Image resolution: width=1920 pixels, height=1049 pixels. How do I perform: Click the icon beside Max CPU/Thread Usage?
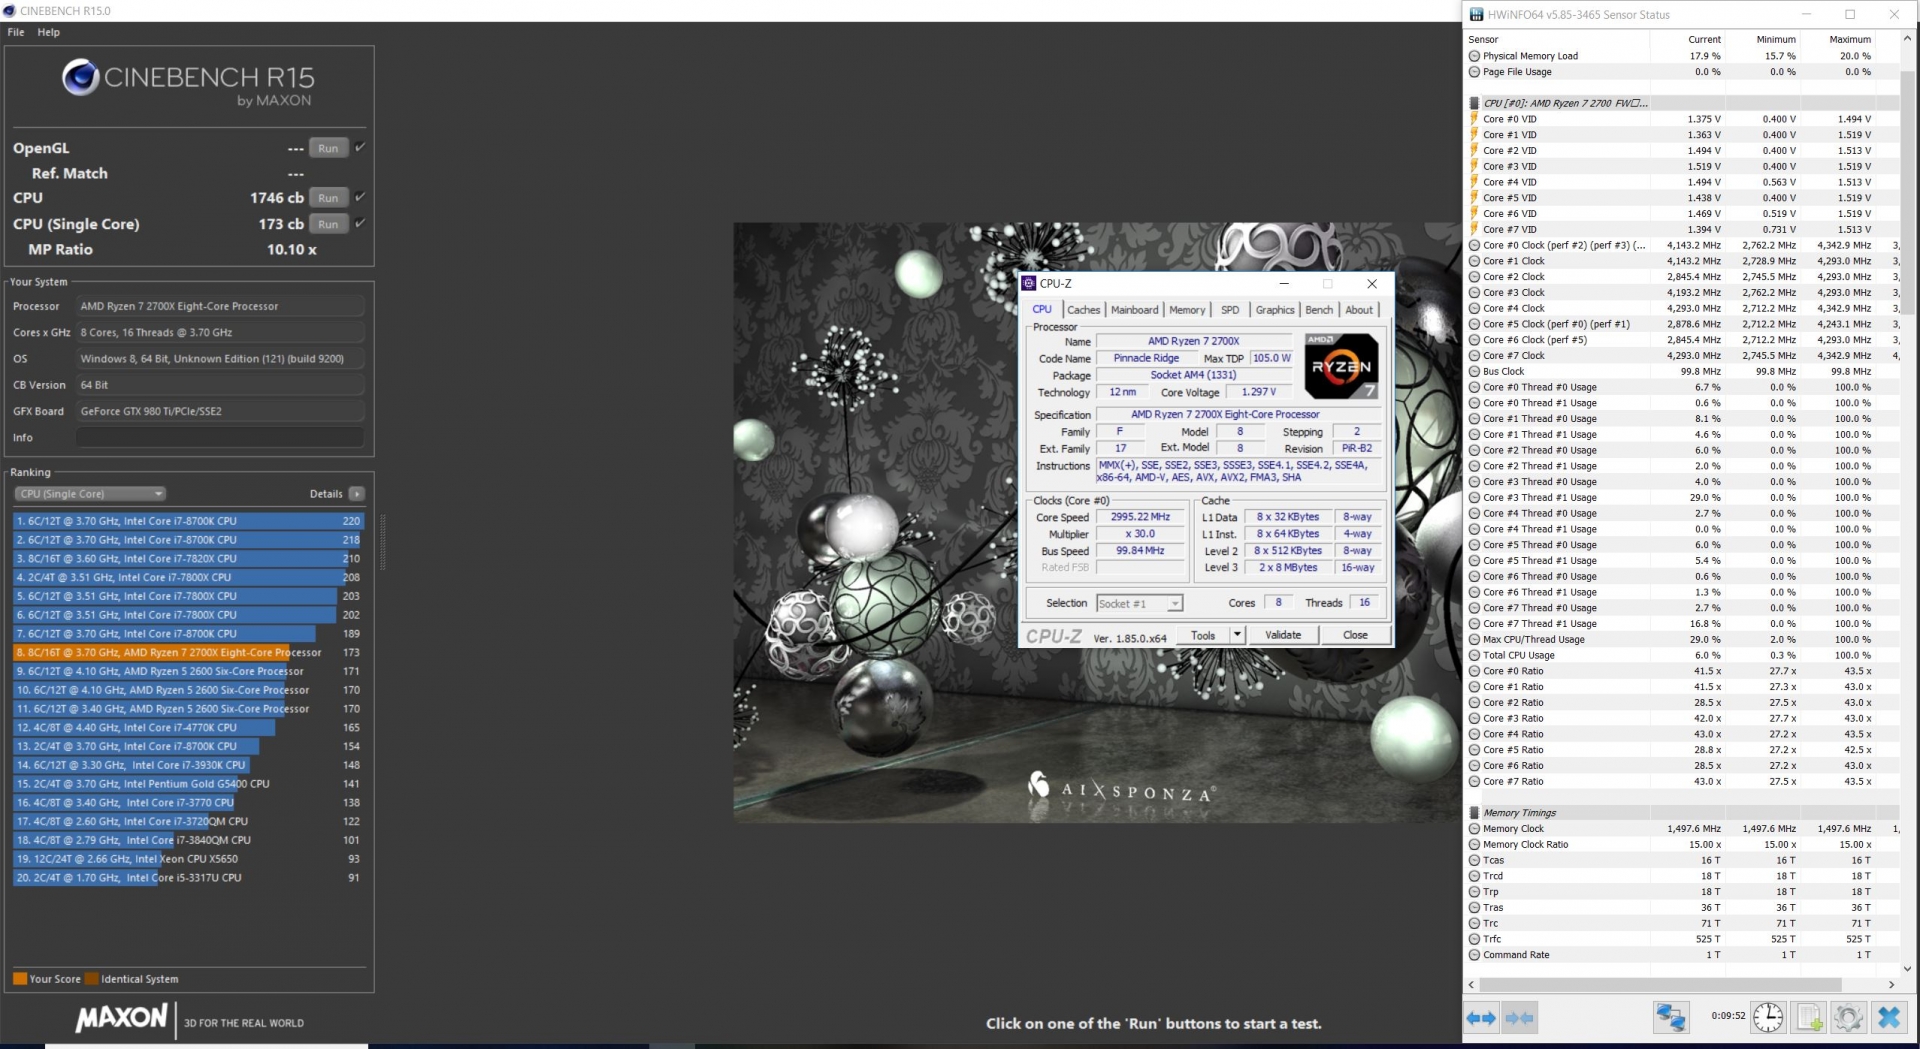point(1474,639)
